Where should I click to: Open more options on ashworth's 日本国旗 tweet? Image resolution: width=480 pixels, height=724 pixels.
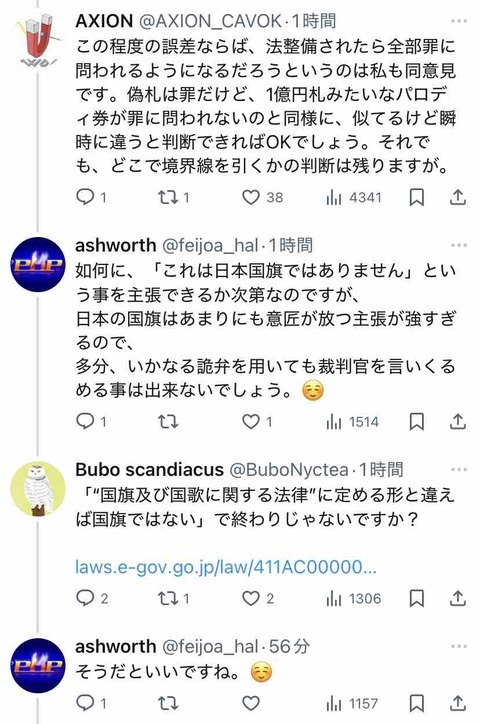tap(459, 245)
